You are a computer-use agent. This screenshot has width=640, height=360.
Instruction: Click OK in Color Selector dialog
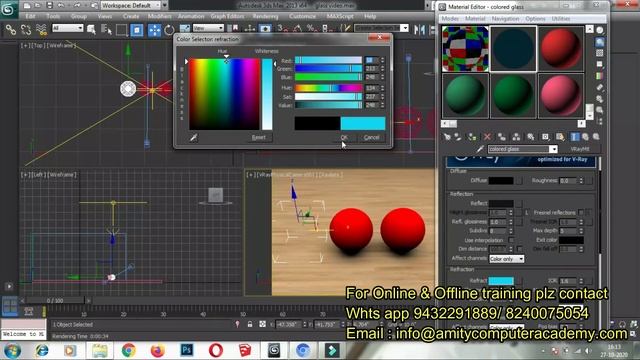(x=344, y=137)
